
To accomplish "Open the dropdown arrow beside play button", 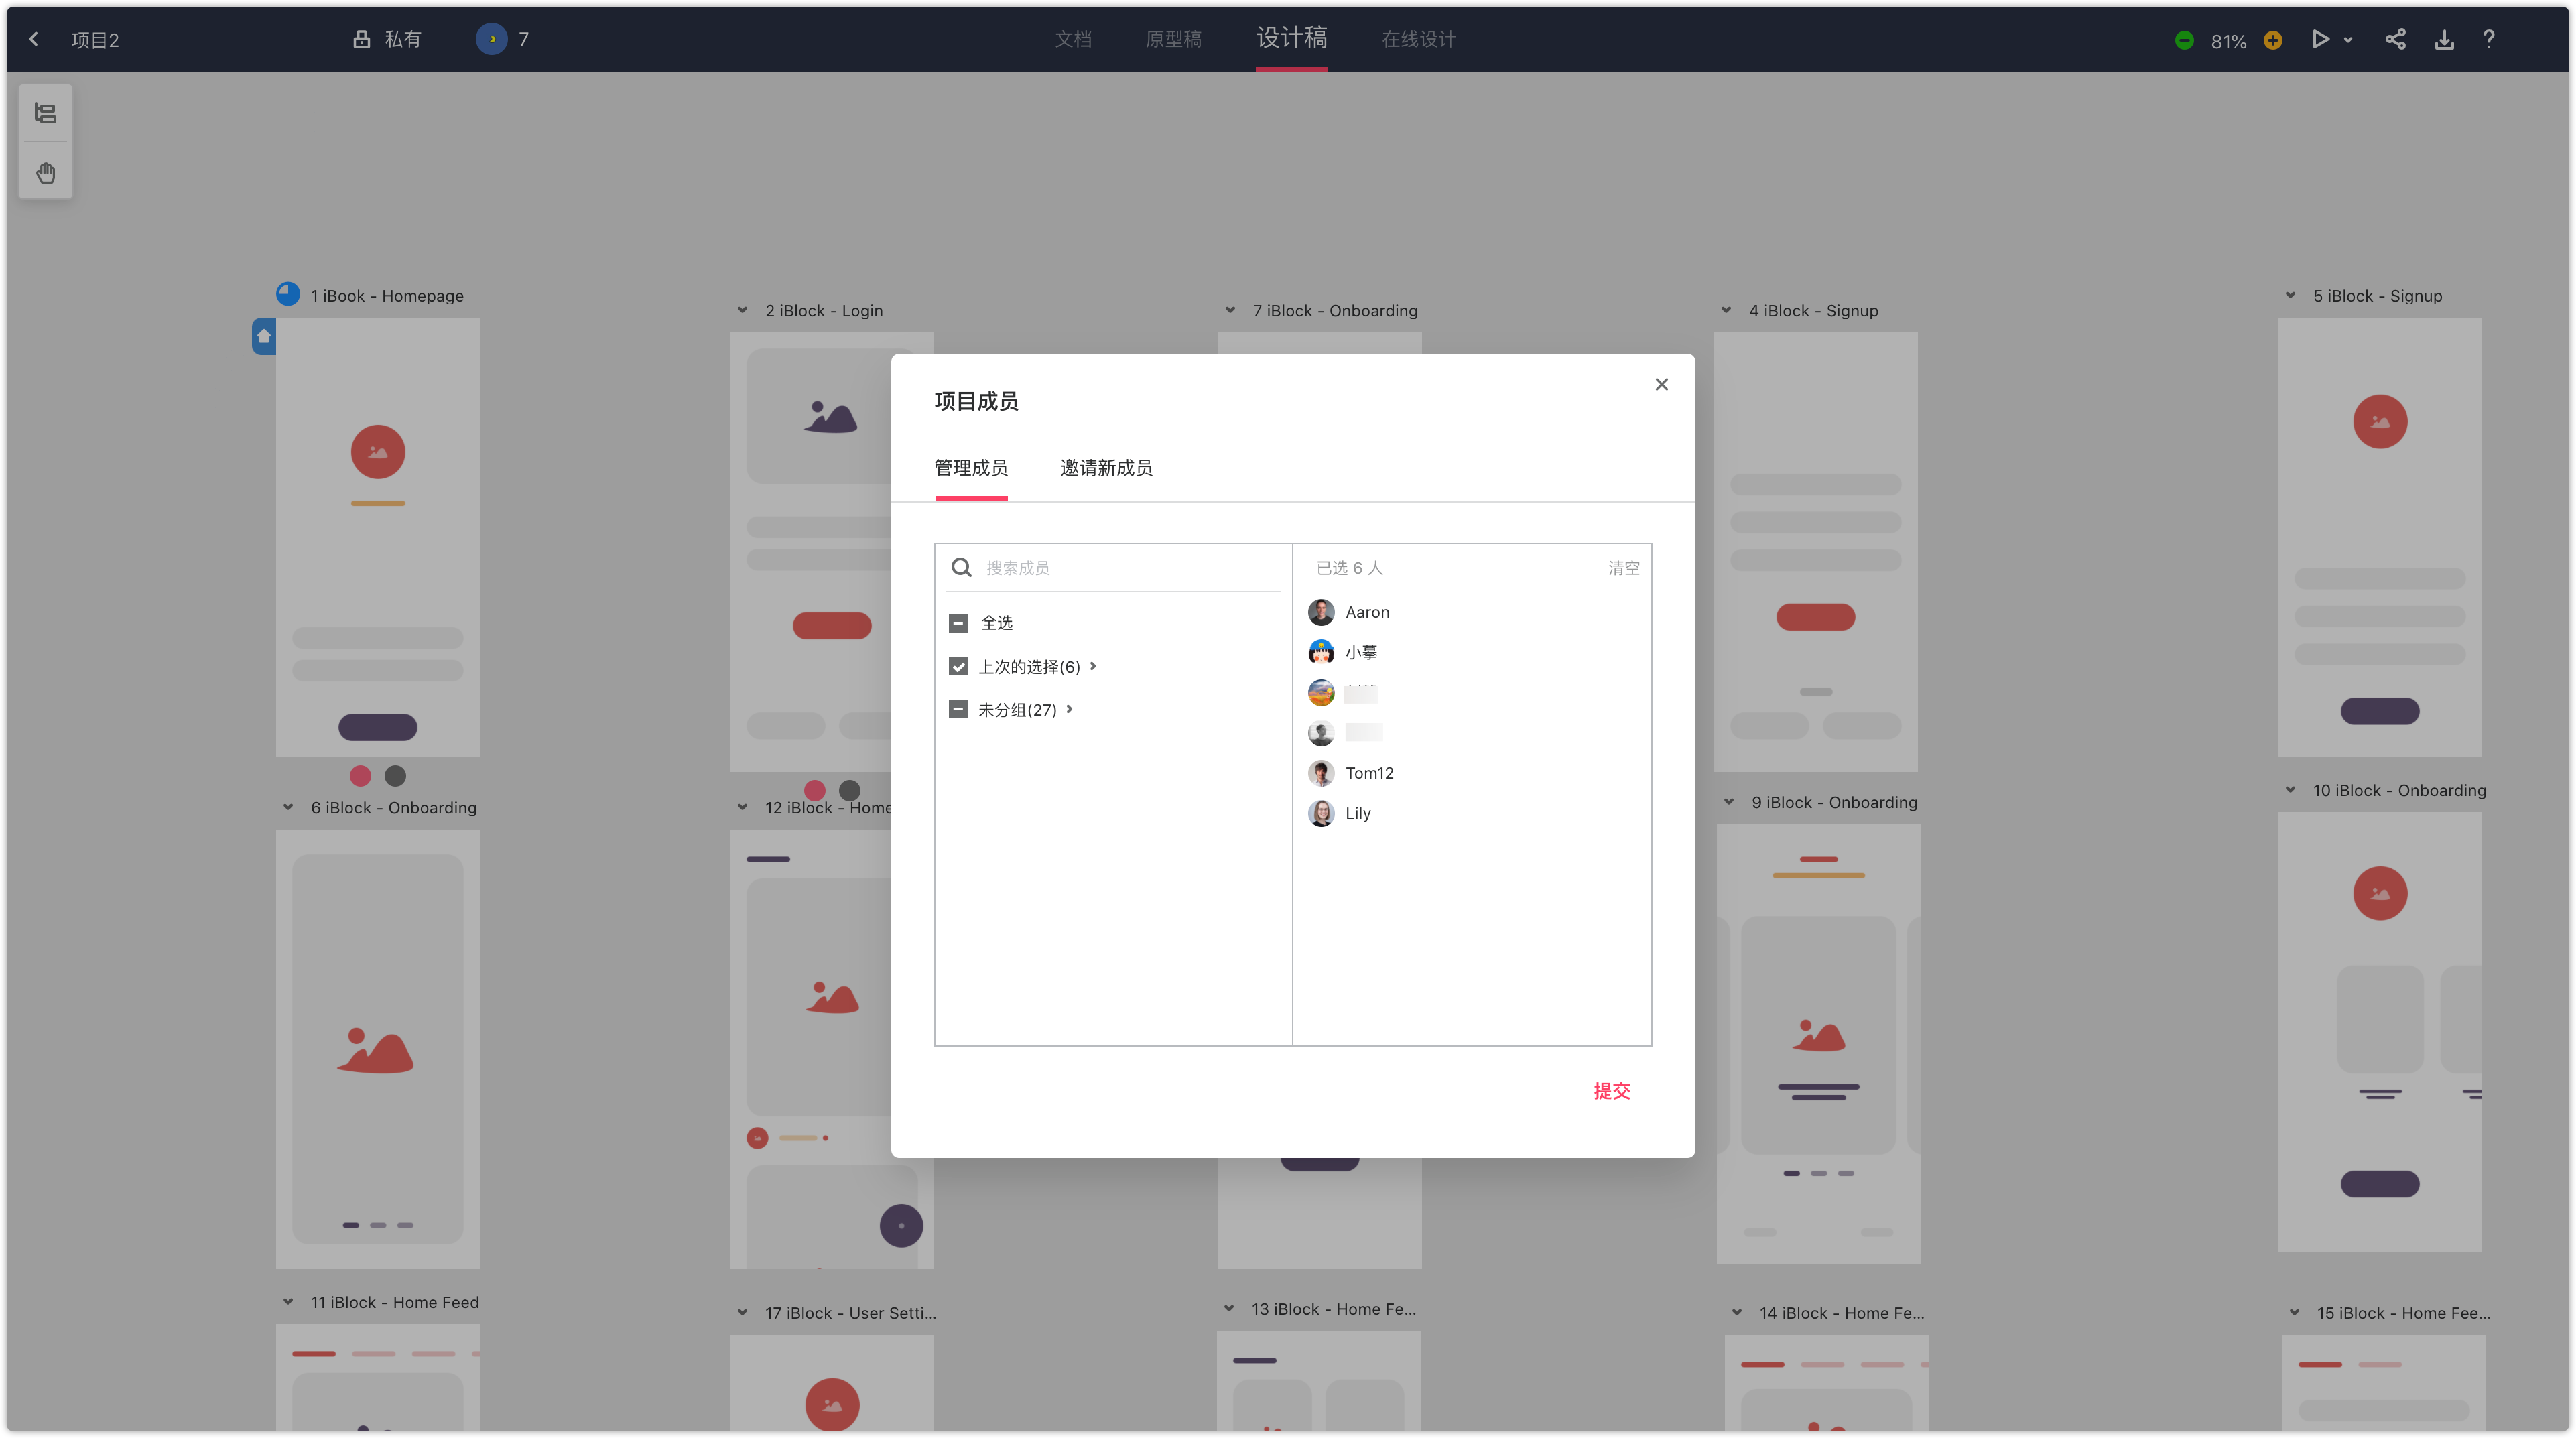I will pos(2348,40).
